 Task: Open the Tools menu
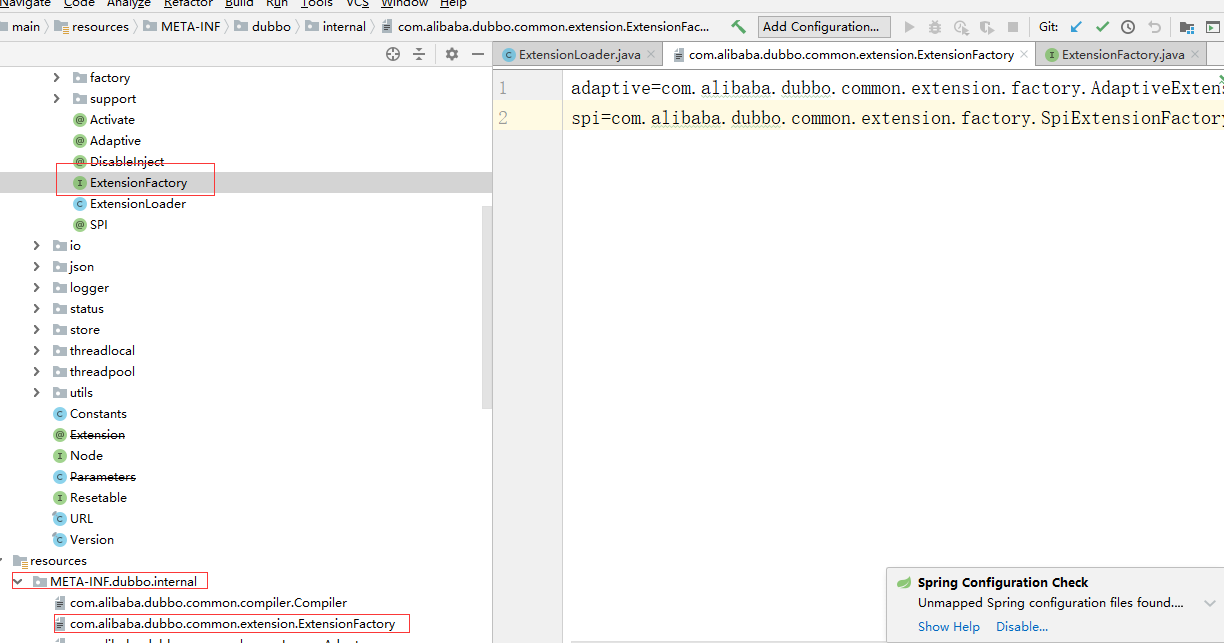coord(317,4)
